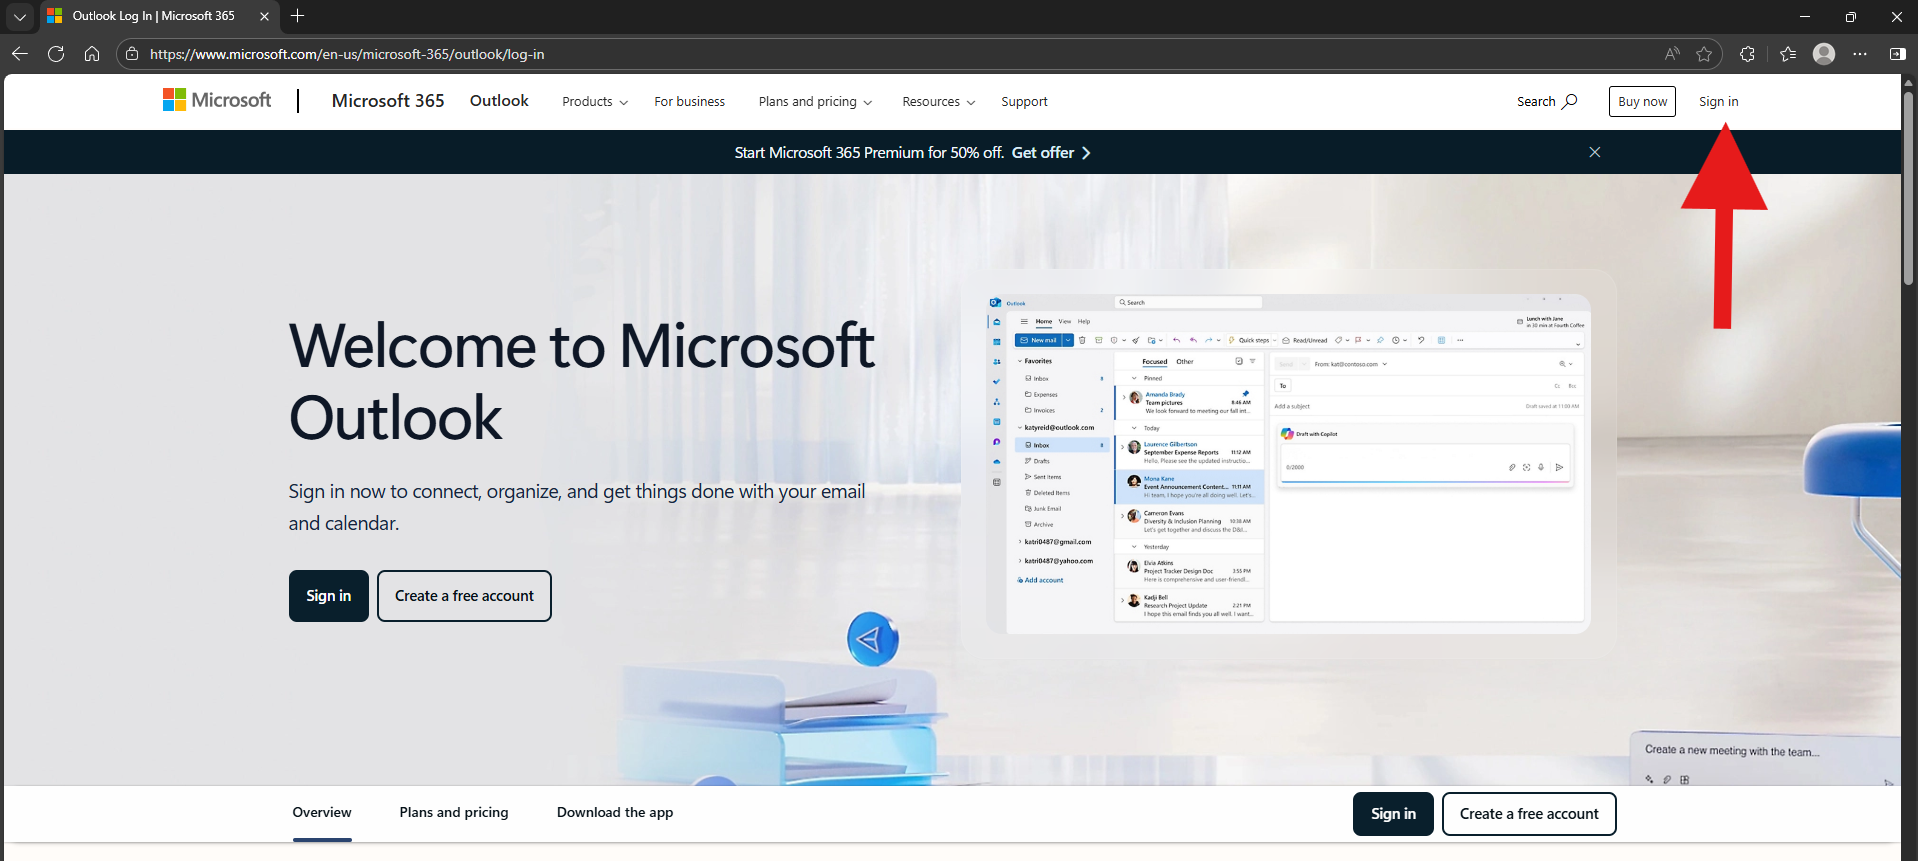Screen dimensions: 1918x861
Task: Open browser extensions puzzle icon
Action: coord(1747,54)
